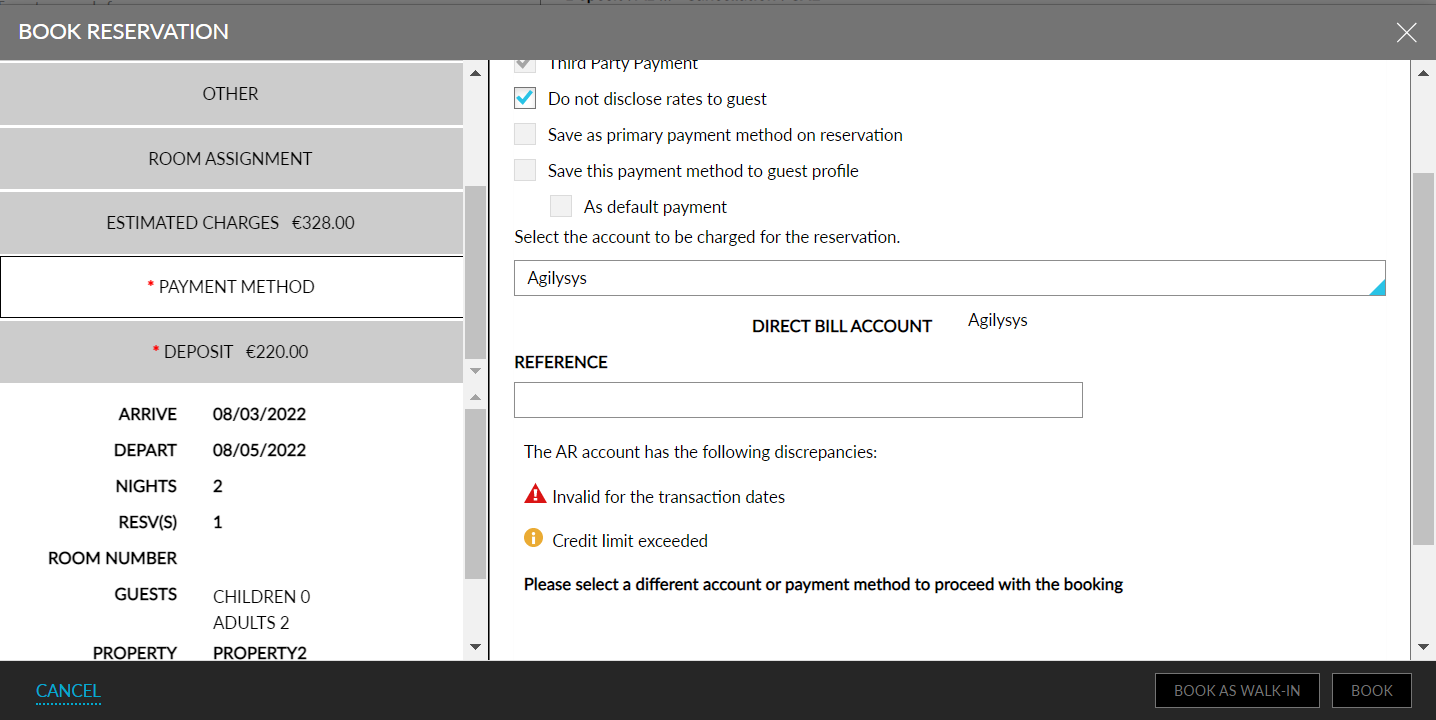Select the PAYMENT METHOD section

[x=231, y=287]
